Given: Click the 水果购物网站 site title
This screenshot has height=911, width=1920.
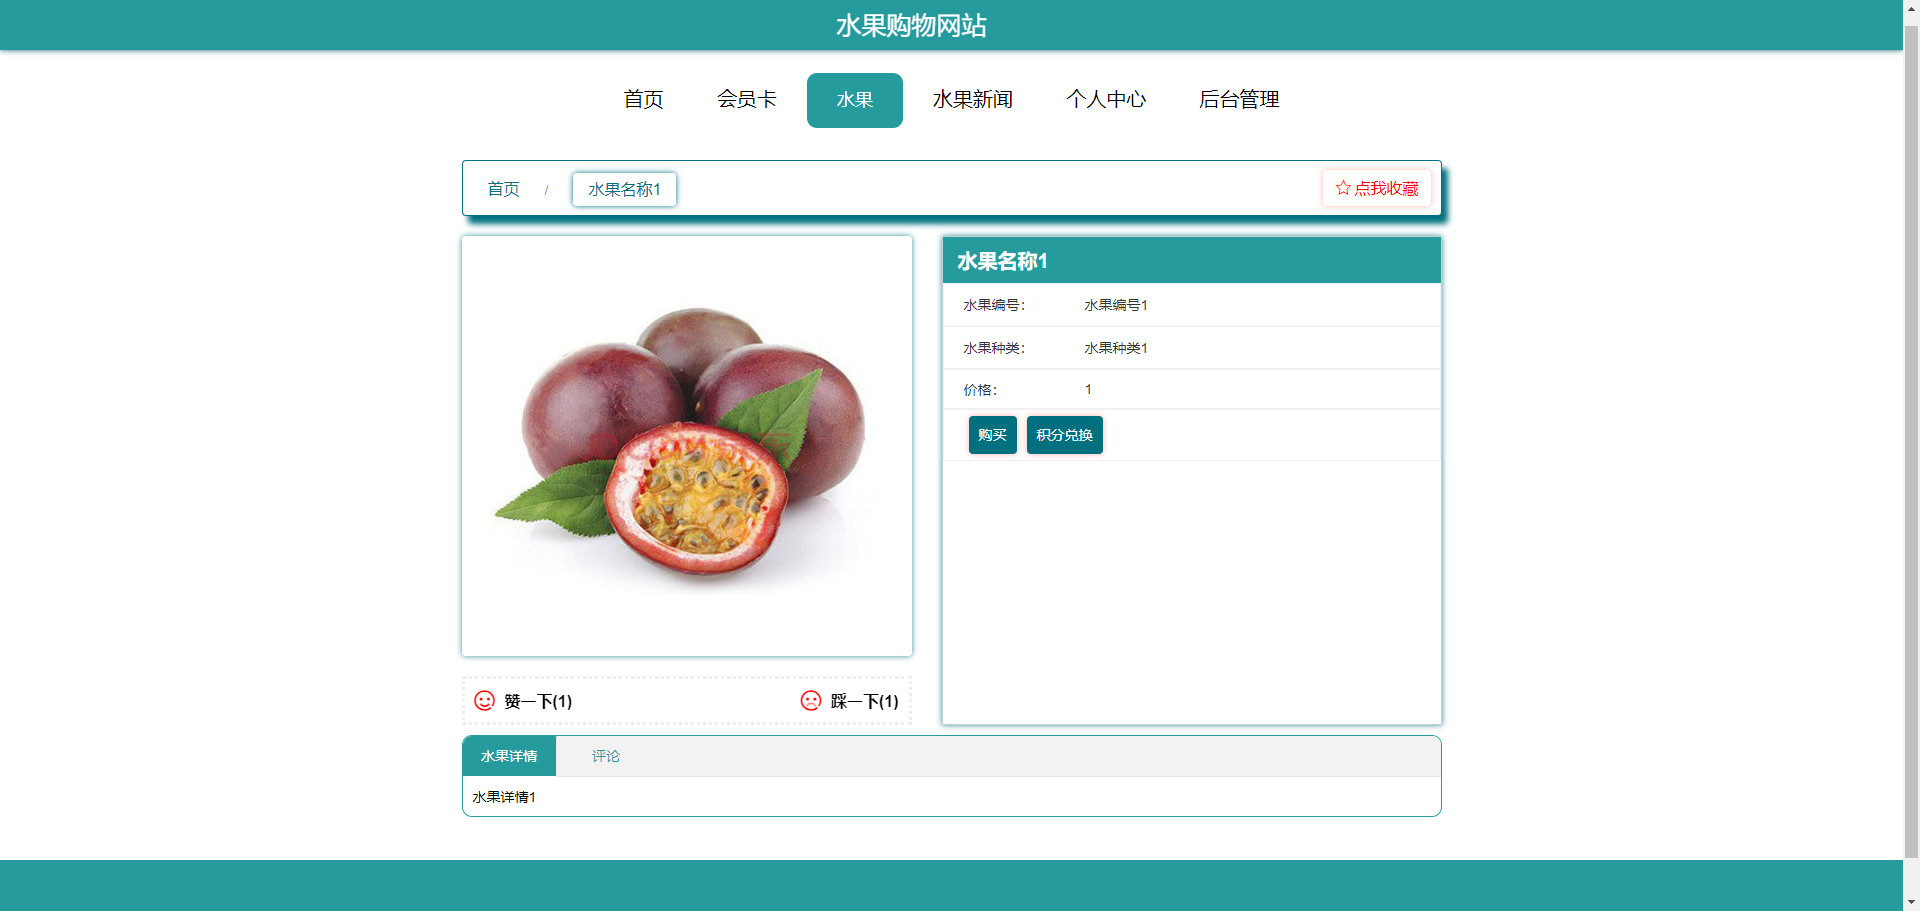Looking at the screenshot, I should tap(911, 25).
